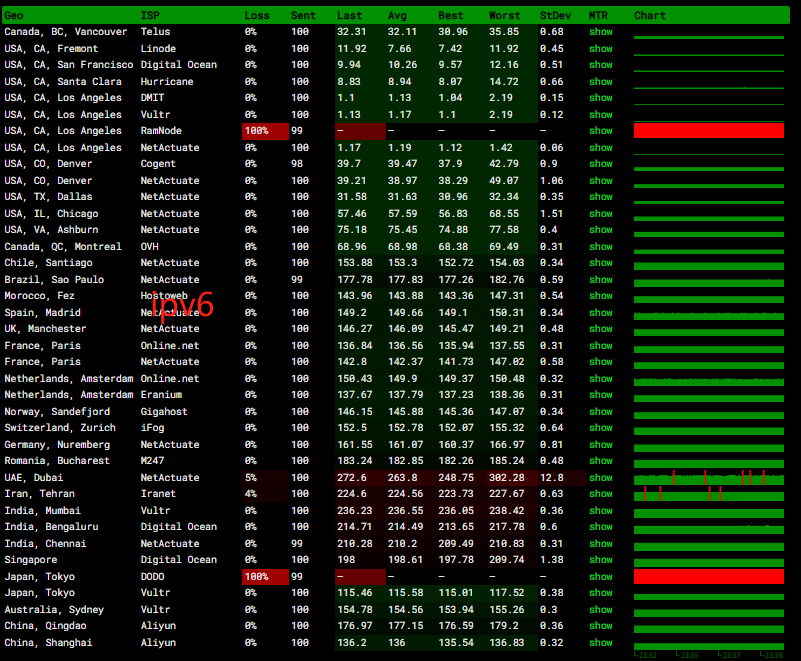Click the 5% loss cell for Dubai
The width and height of the screenshot is (801, 661).
[265, 478]
